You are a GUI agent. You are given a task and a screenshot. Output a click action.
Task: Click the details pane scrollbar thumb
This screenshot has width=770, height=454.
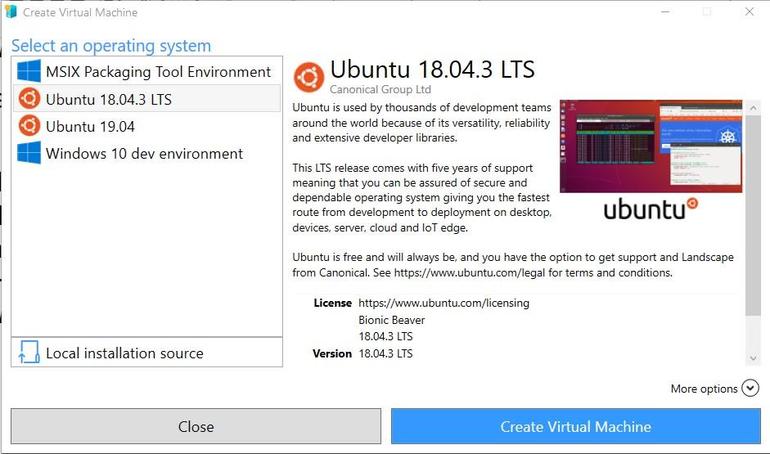(753, 215)
